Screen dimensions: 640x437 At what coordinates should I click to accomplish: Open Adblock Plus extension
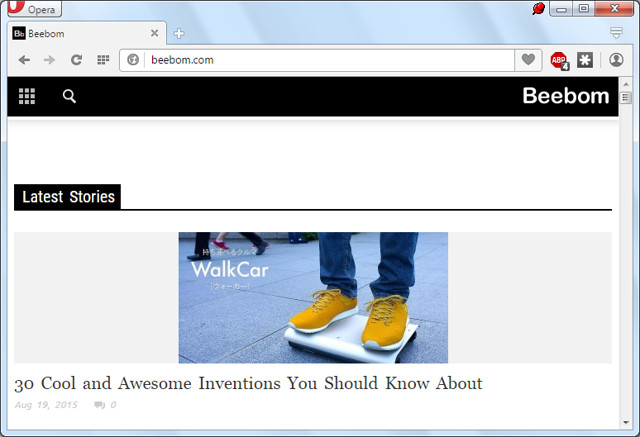click(x=559, y=61)
